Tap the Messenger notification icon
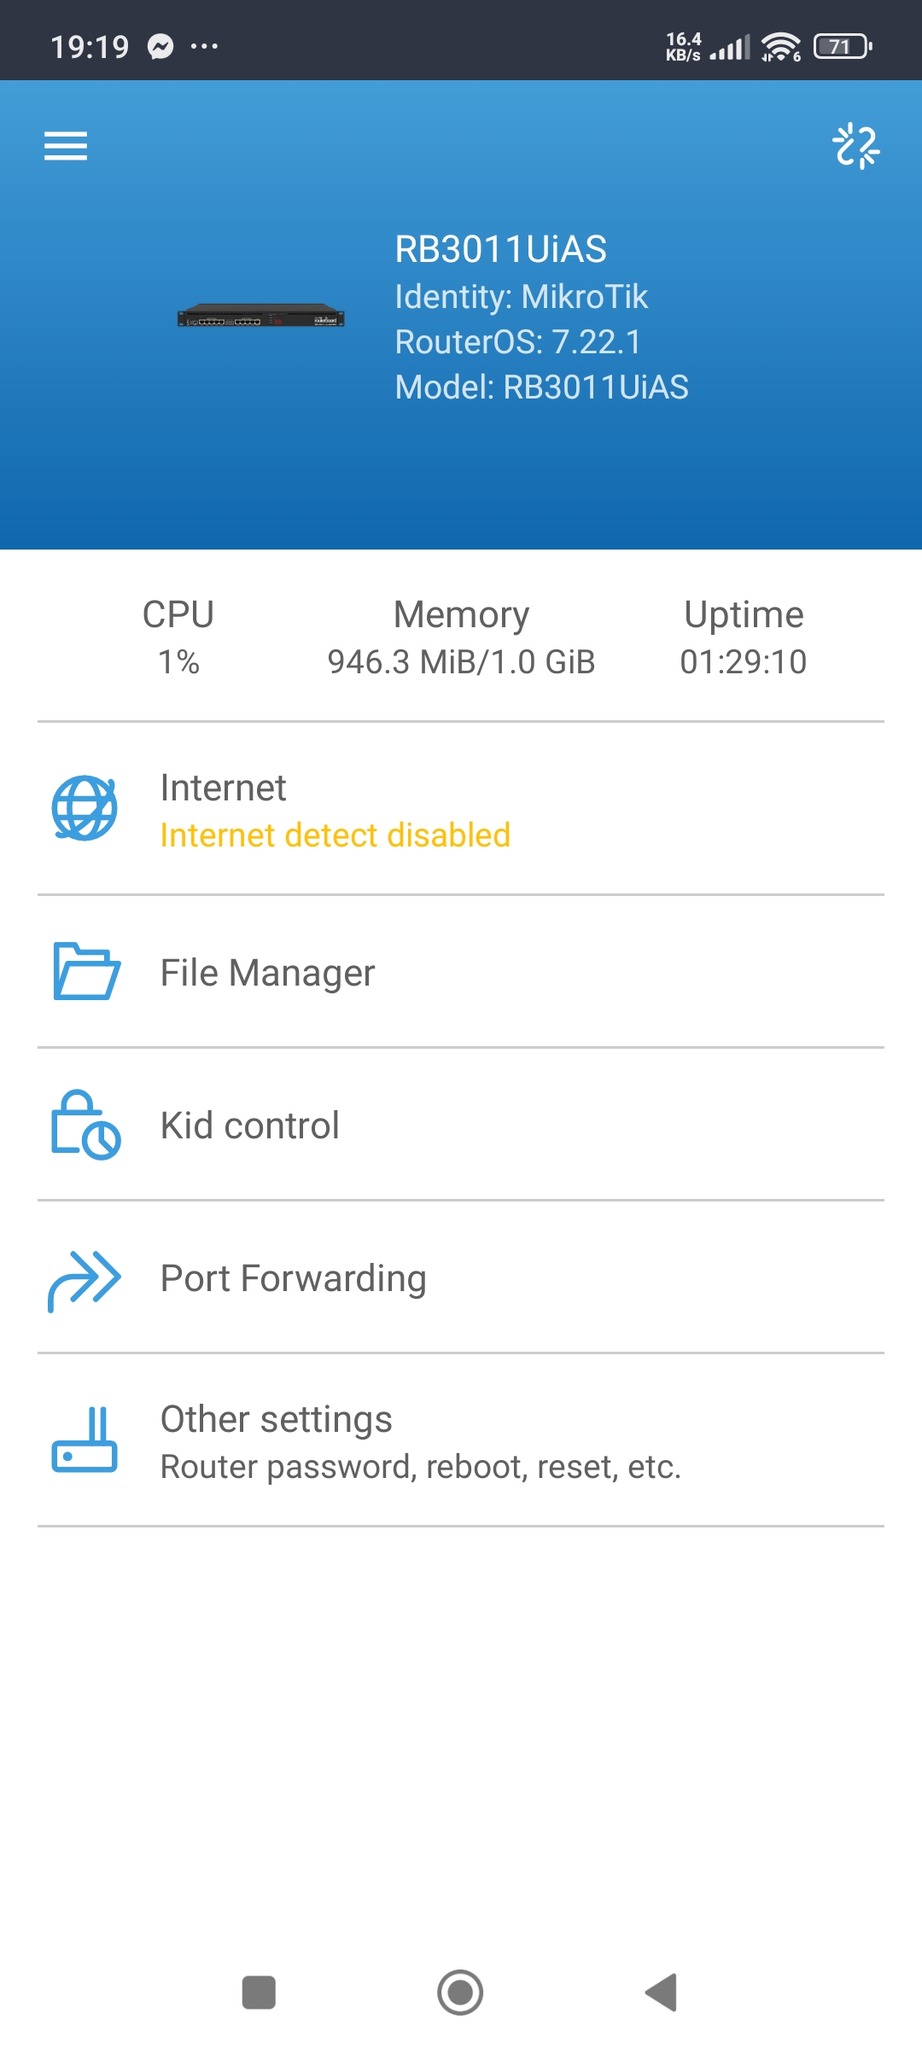This screenshot has height=2048, width=922. coord(160,46)
